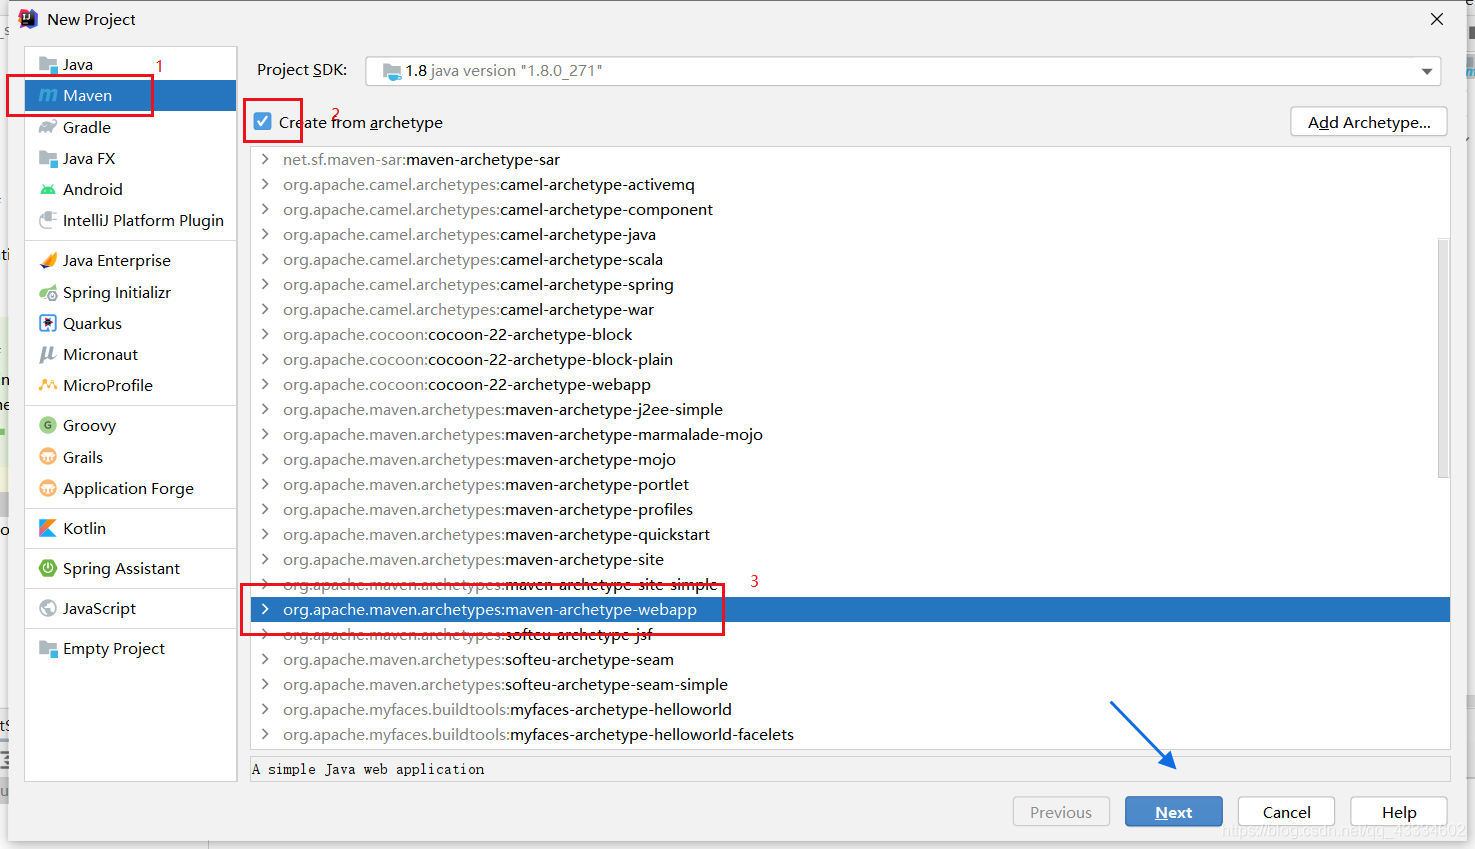Close the New Project dialog
This screenshot has width=1475, height=849.
pyautogui.click(x=1437, y=19)
